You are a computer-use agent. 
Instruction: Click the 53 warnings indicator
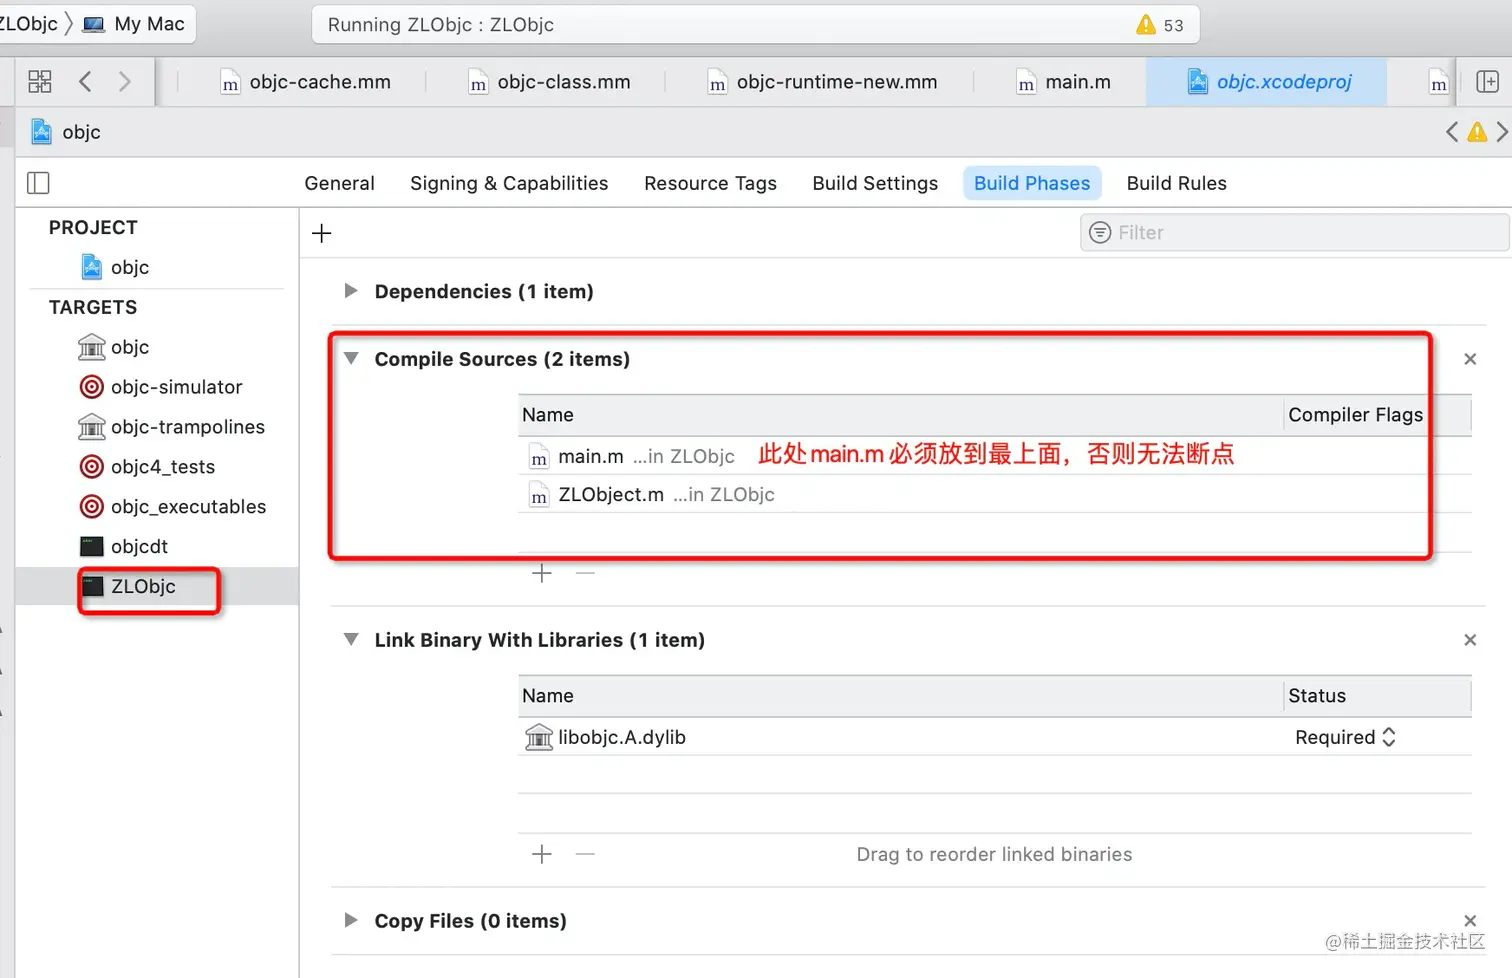1160,25
